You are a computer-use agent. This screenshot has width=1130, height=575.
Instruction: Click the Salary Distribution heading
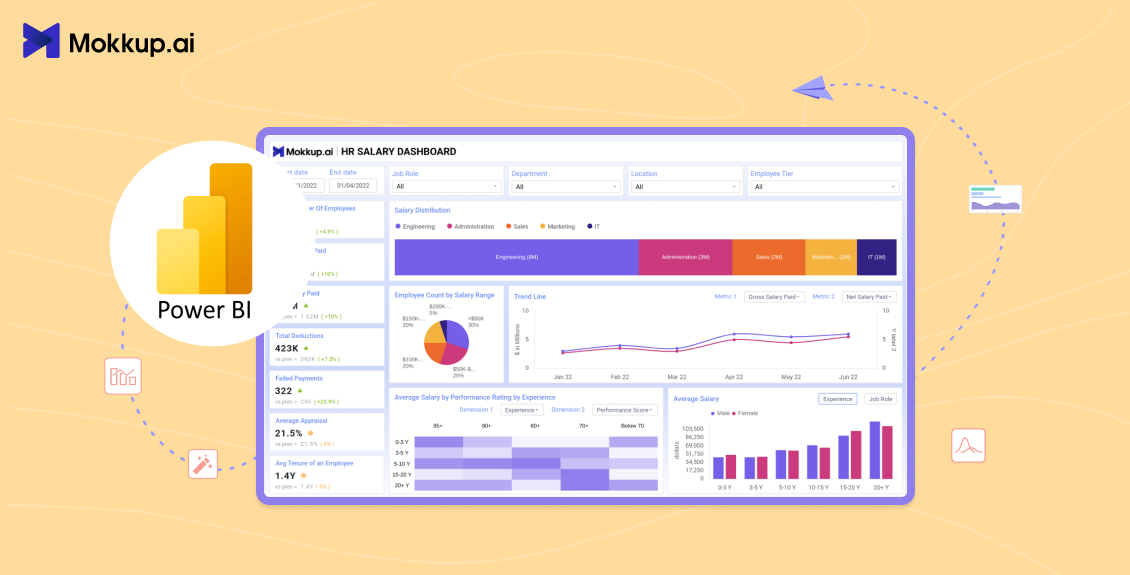coord(422,210)
